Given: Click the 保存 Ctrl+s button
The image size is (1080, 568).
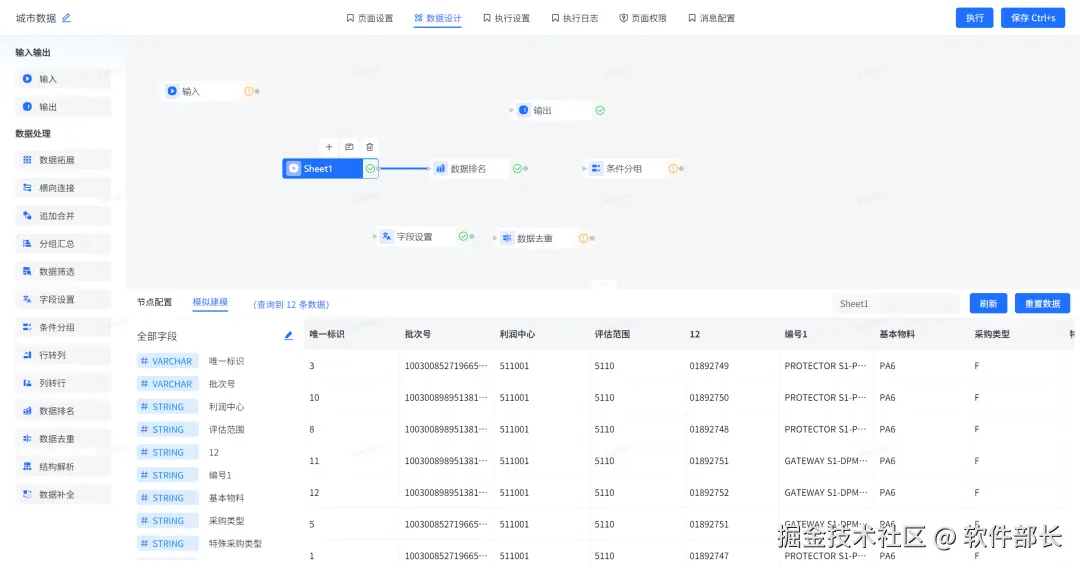Looking at the screenshot, I should (1033, 18).
